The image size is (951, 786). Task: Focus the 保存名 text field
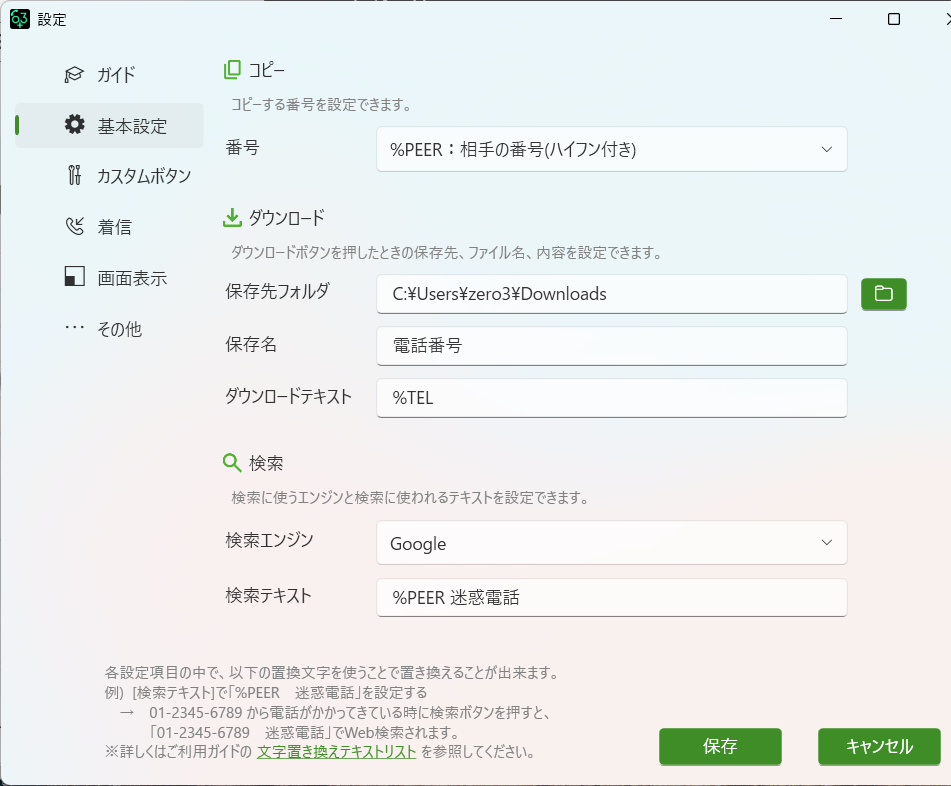point(611,346)
